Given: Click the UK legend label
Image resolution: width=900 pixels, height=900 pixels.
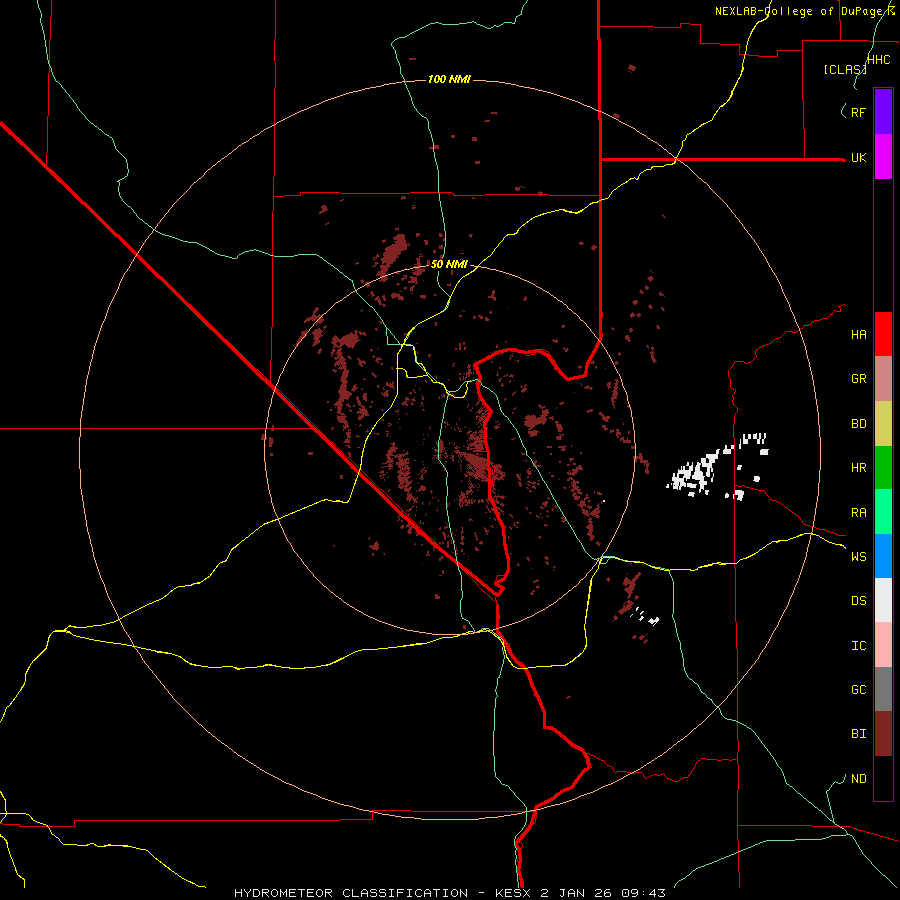Looking at the screenshot, I should 858,158.
